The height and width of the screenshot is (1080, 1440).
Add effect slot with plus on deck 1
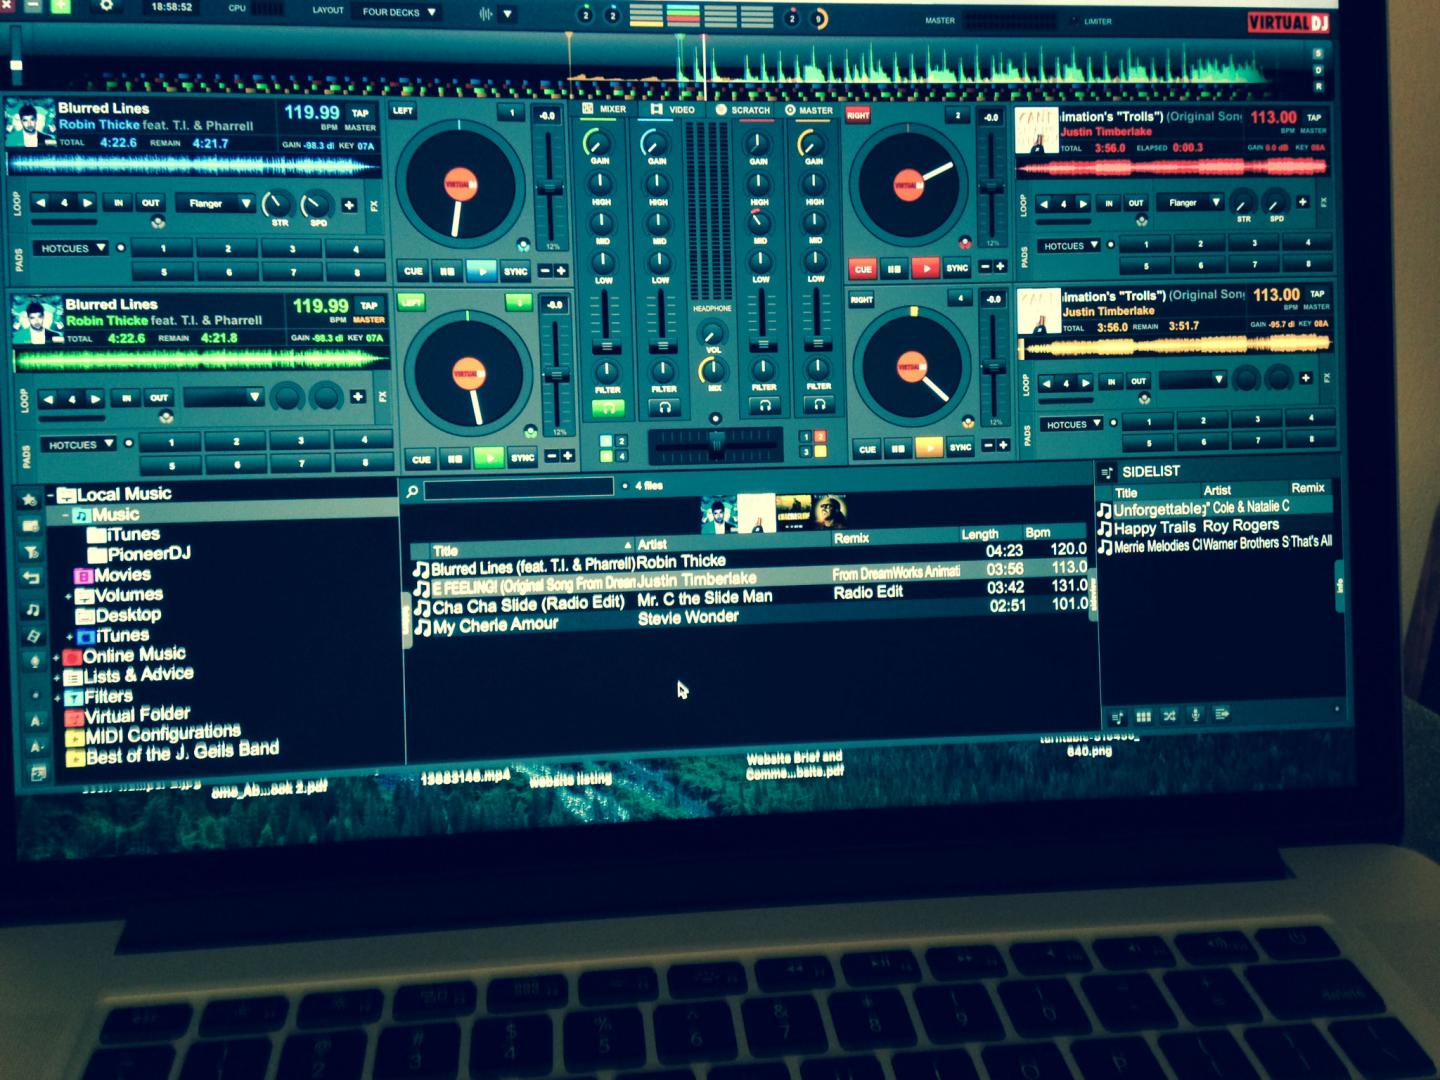pyautogui.click(x=349, y=205)
